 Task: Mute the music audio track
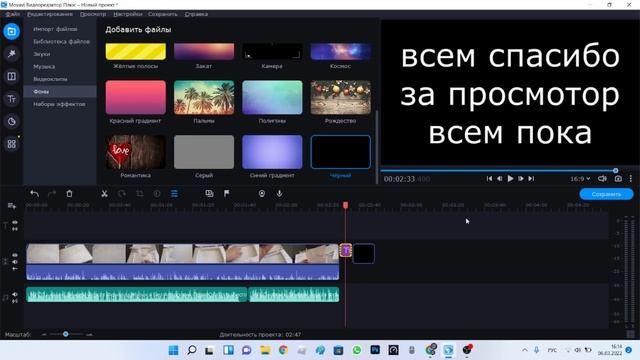pos(15,294)
